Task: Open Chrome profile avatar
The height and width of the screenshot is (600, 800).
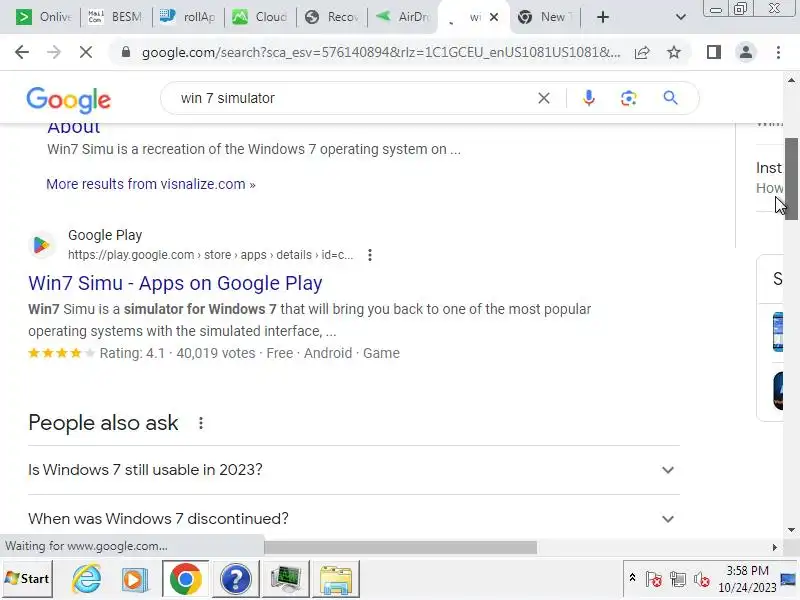Action: pos(745,52)
